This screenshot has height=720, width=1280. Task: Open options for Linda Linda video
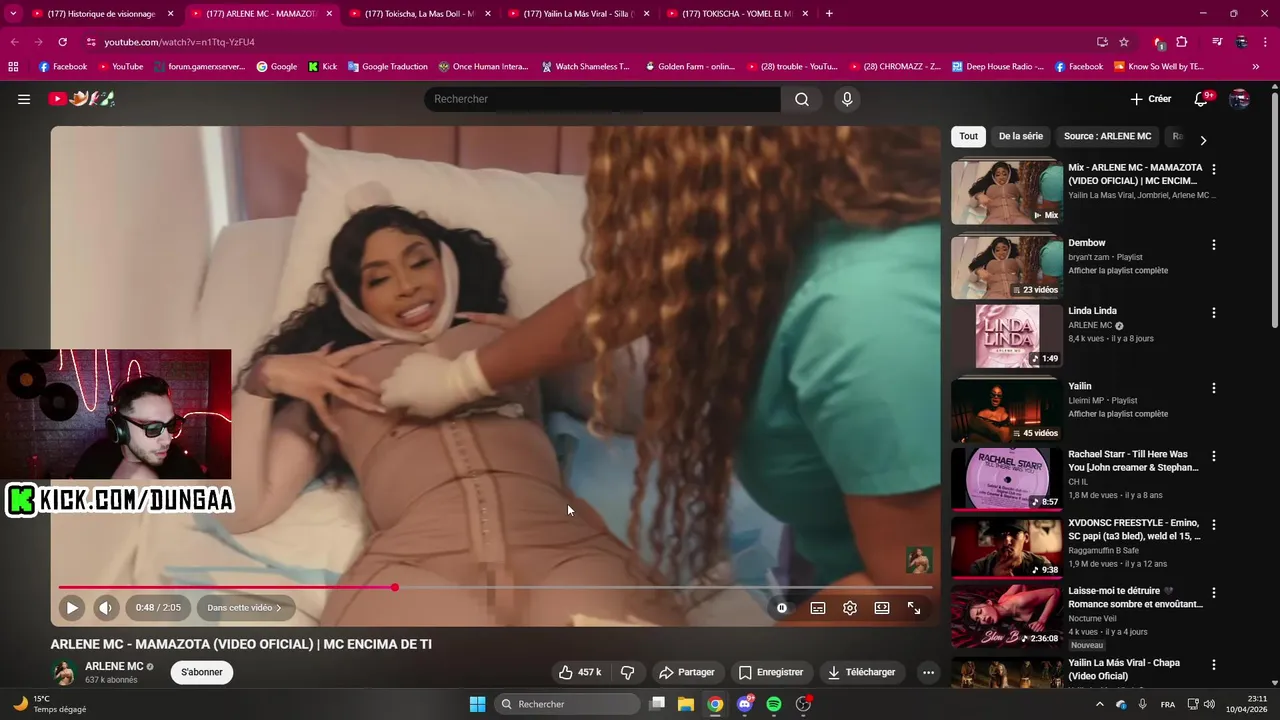tap(1214, 312)
